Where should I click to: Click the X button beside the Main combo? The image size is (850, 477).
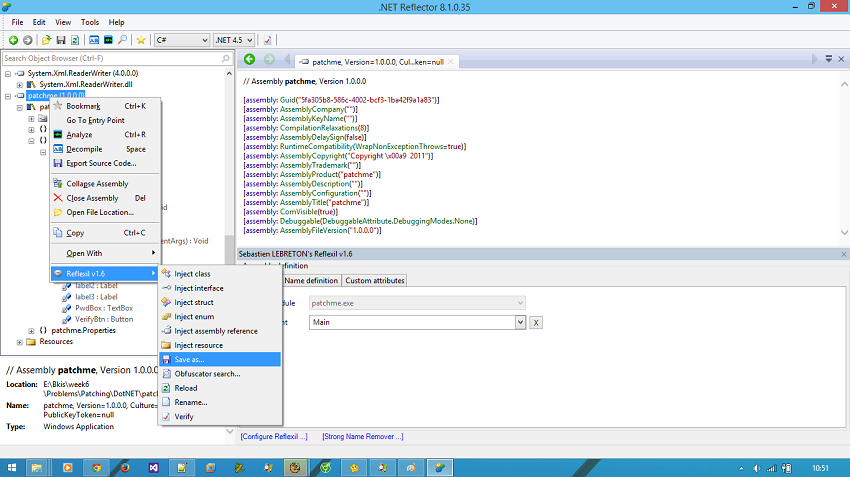536,323
